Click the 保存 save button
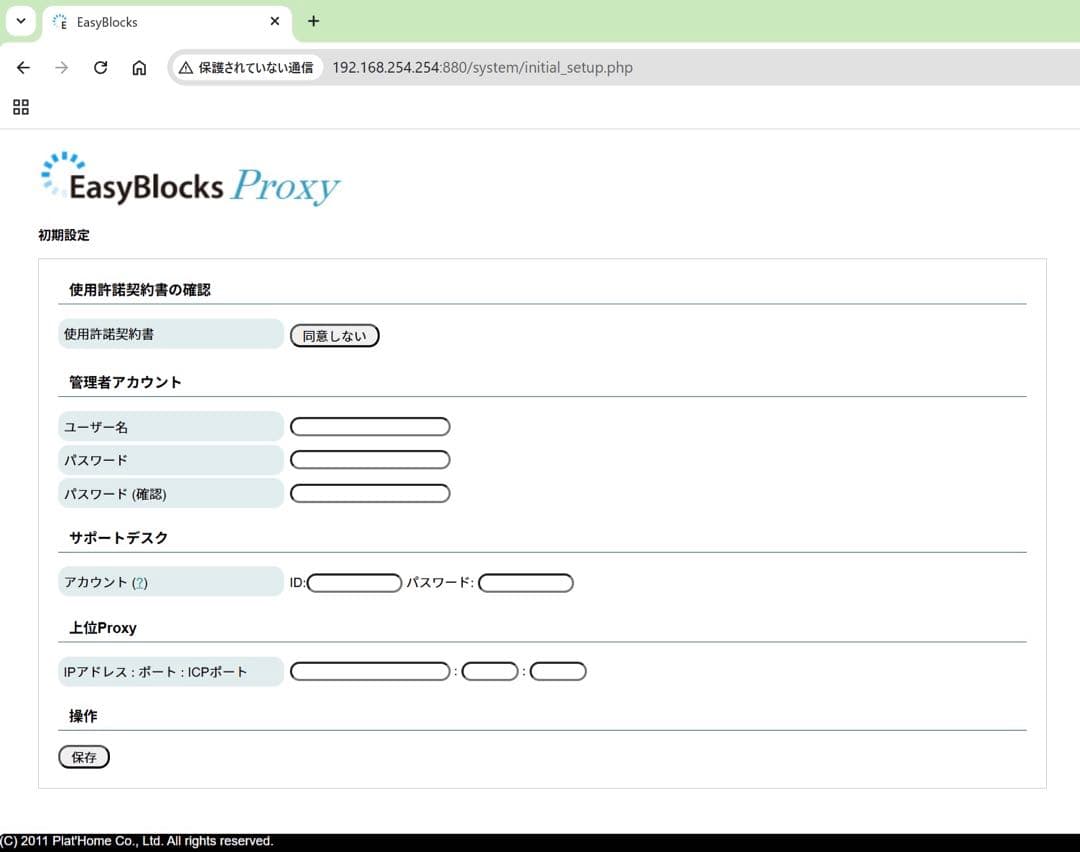The width and height of the screenshot is (1080, 852). pyautogui.click(x=83, y=756)
